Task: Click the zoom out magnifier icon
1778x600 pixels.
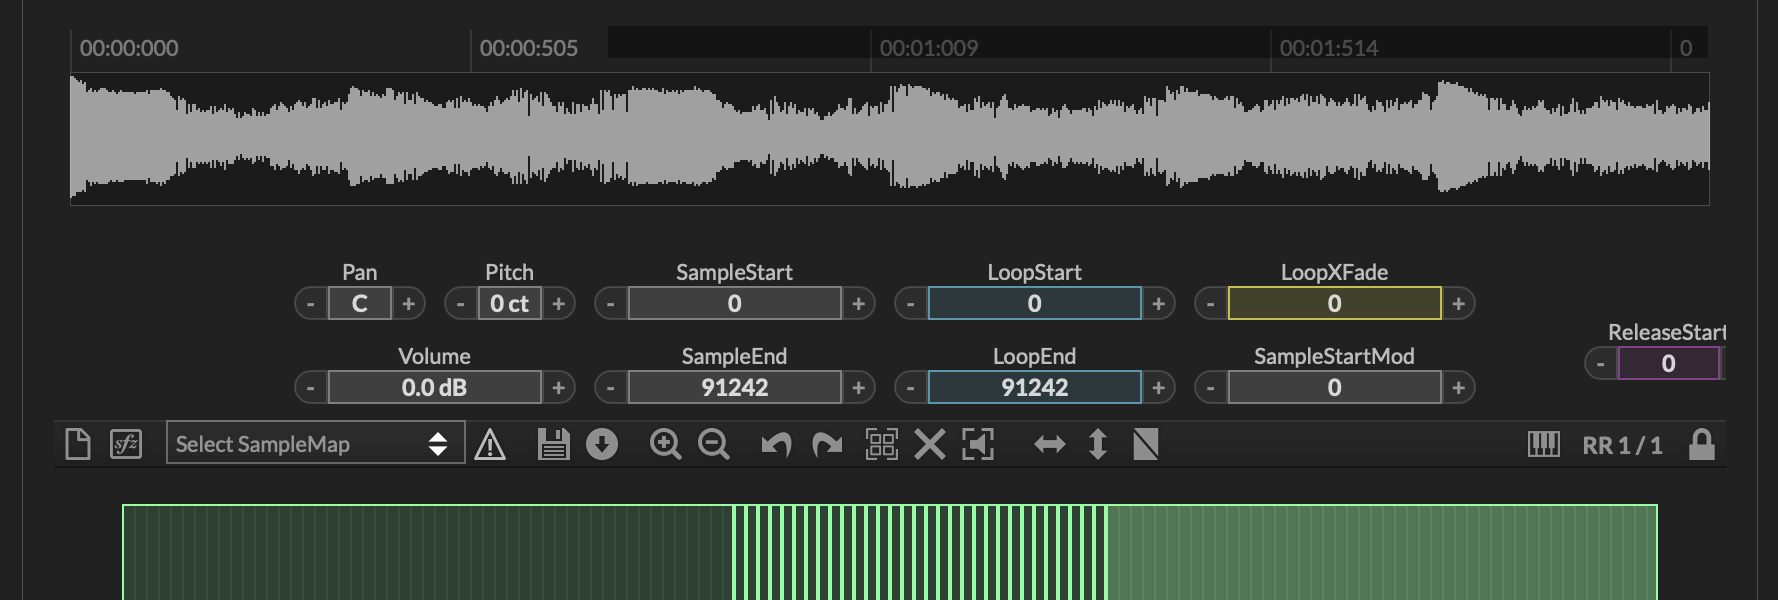Action: pyautogui.click(x=713, y=444)
